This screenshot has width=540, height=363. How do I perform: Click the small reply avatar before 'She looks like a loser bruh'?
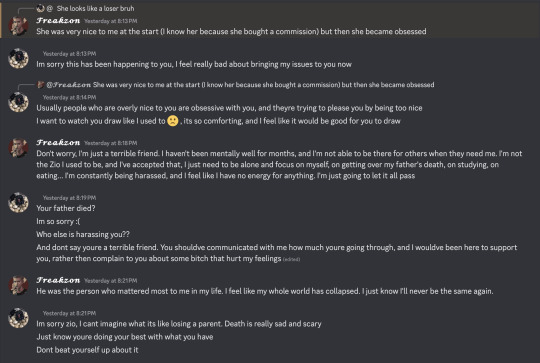40,8
